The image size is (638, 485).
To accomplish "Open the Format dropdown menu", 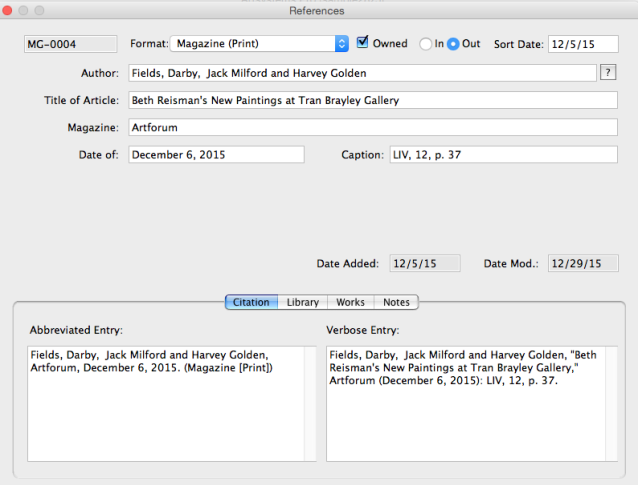I will (x=341, y=44).
